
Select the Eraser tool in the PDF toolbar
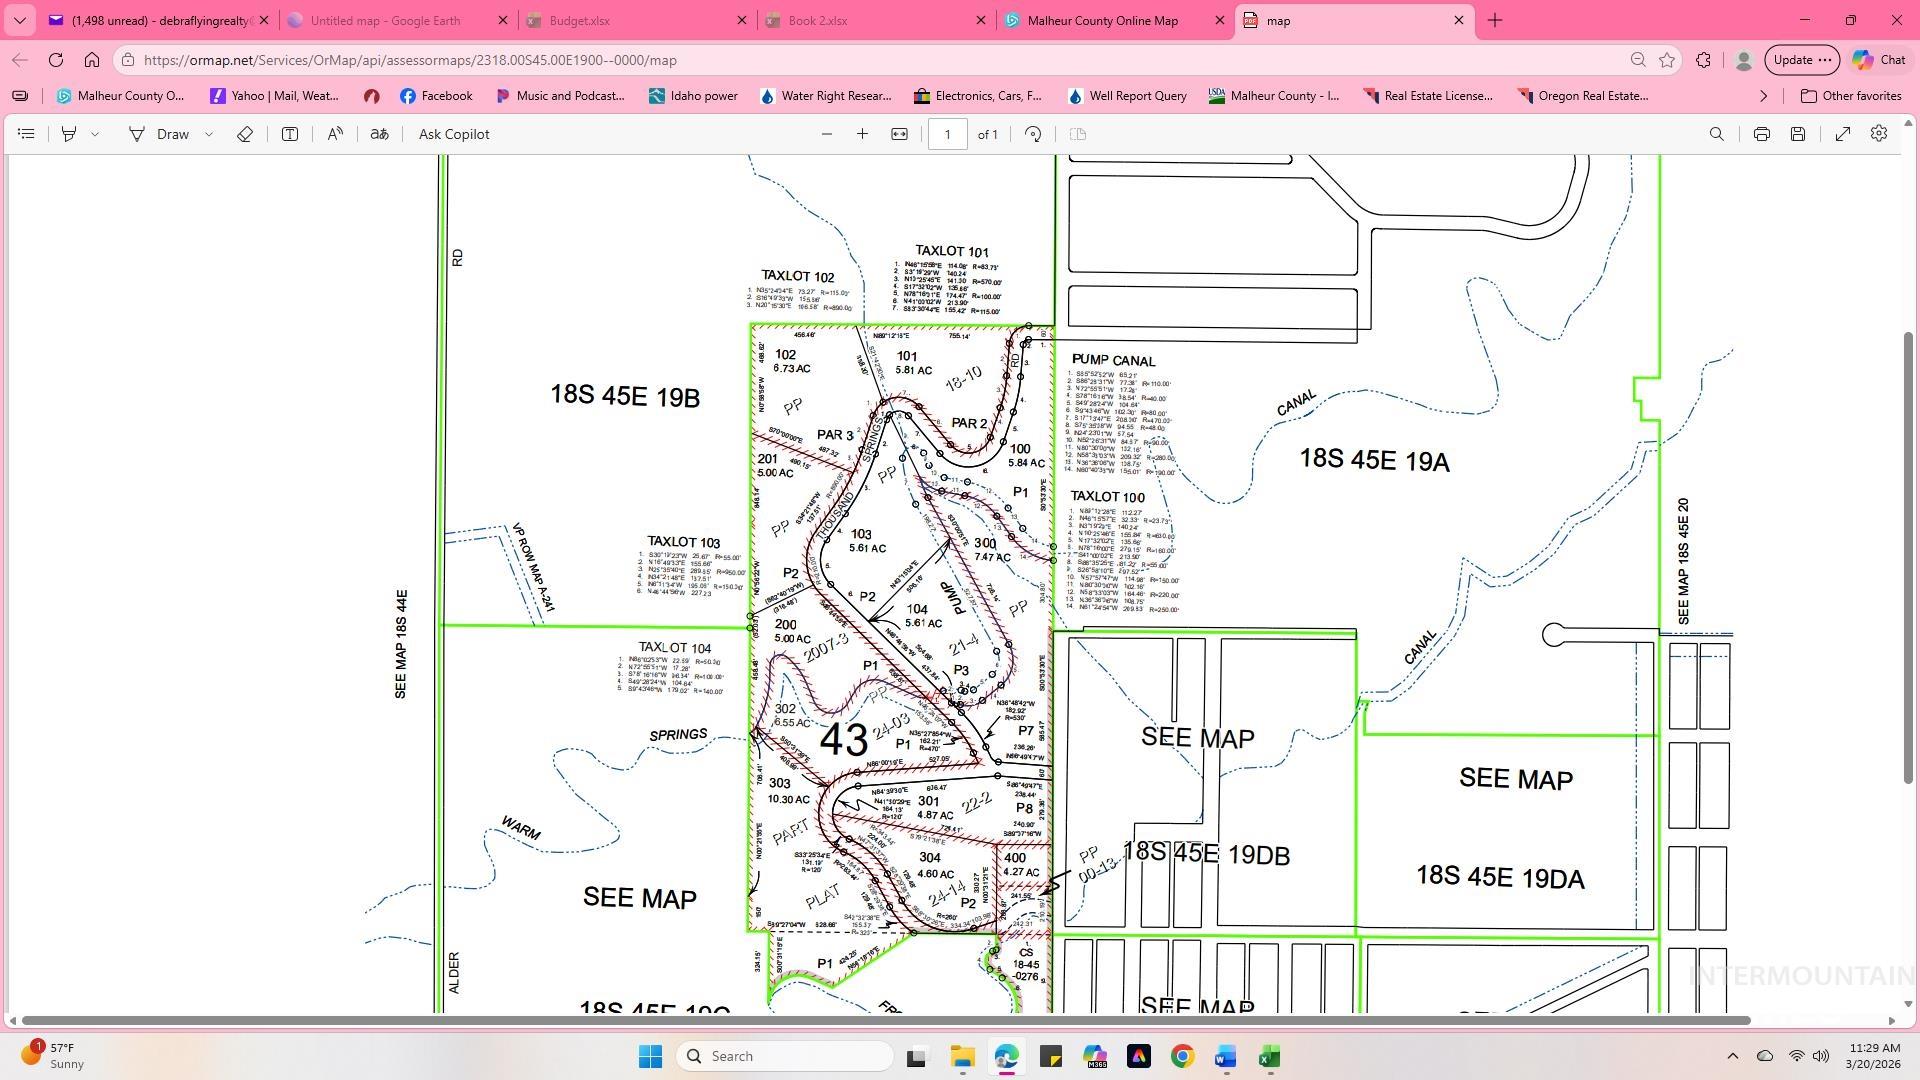[x=243, y=133]
